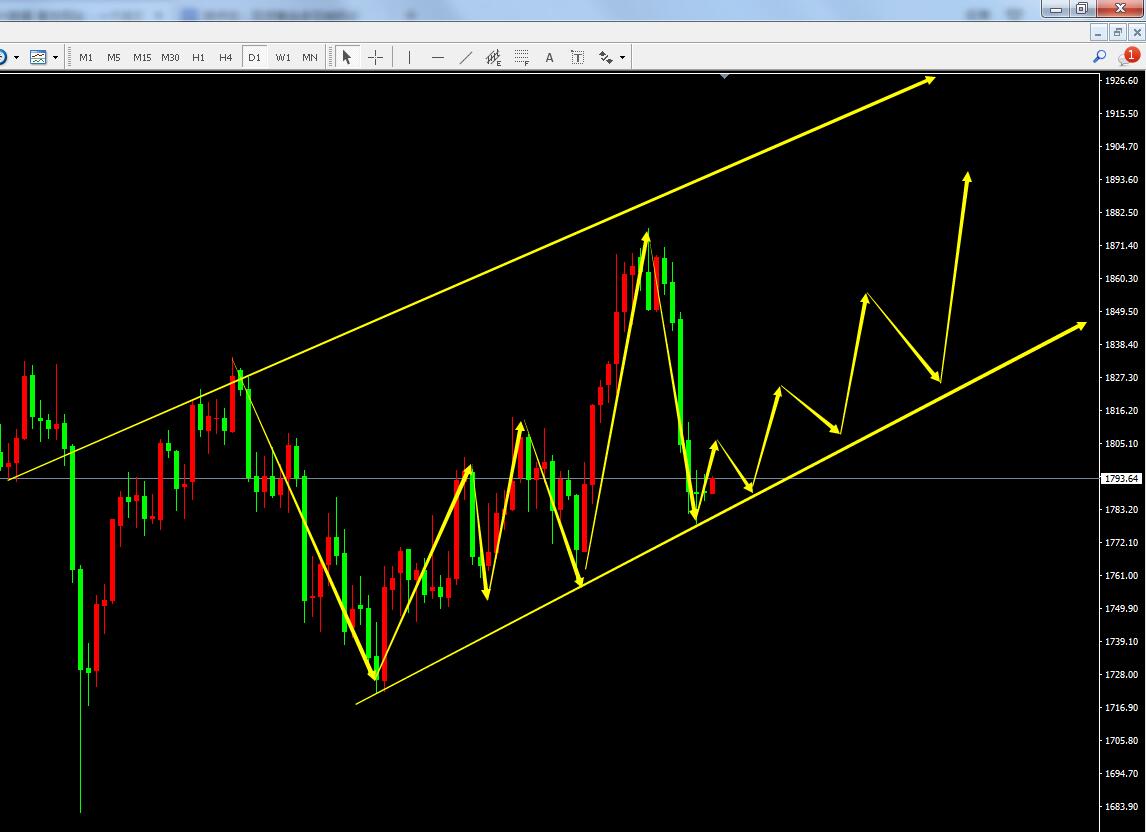Image resolution: width=1146 pixels, height=832 pixels.
Task: Open the search magnifier icon
Action: click(x=1099, y=56)
